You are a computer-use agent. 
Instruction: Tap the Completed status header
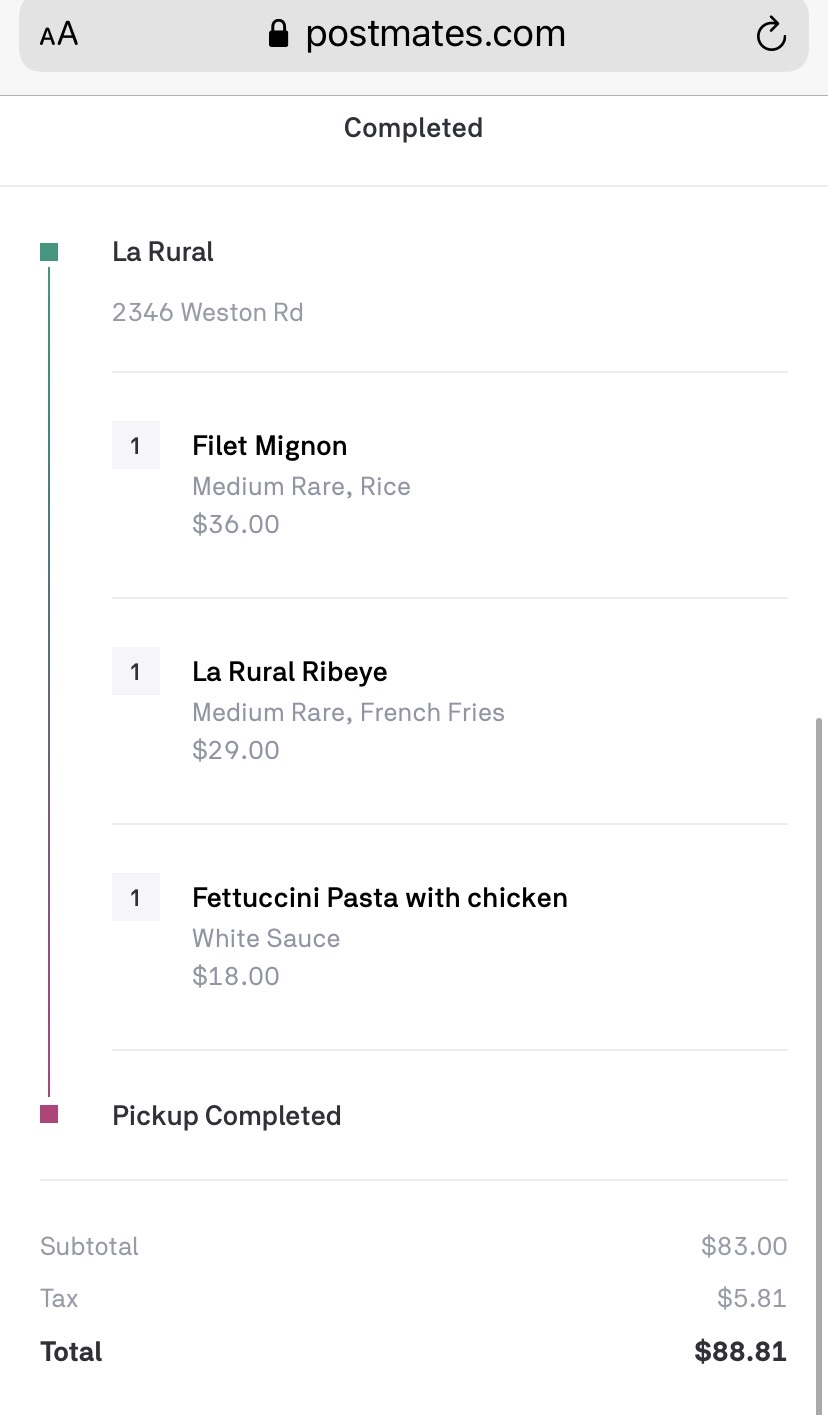[413, 128]
